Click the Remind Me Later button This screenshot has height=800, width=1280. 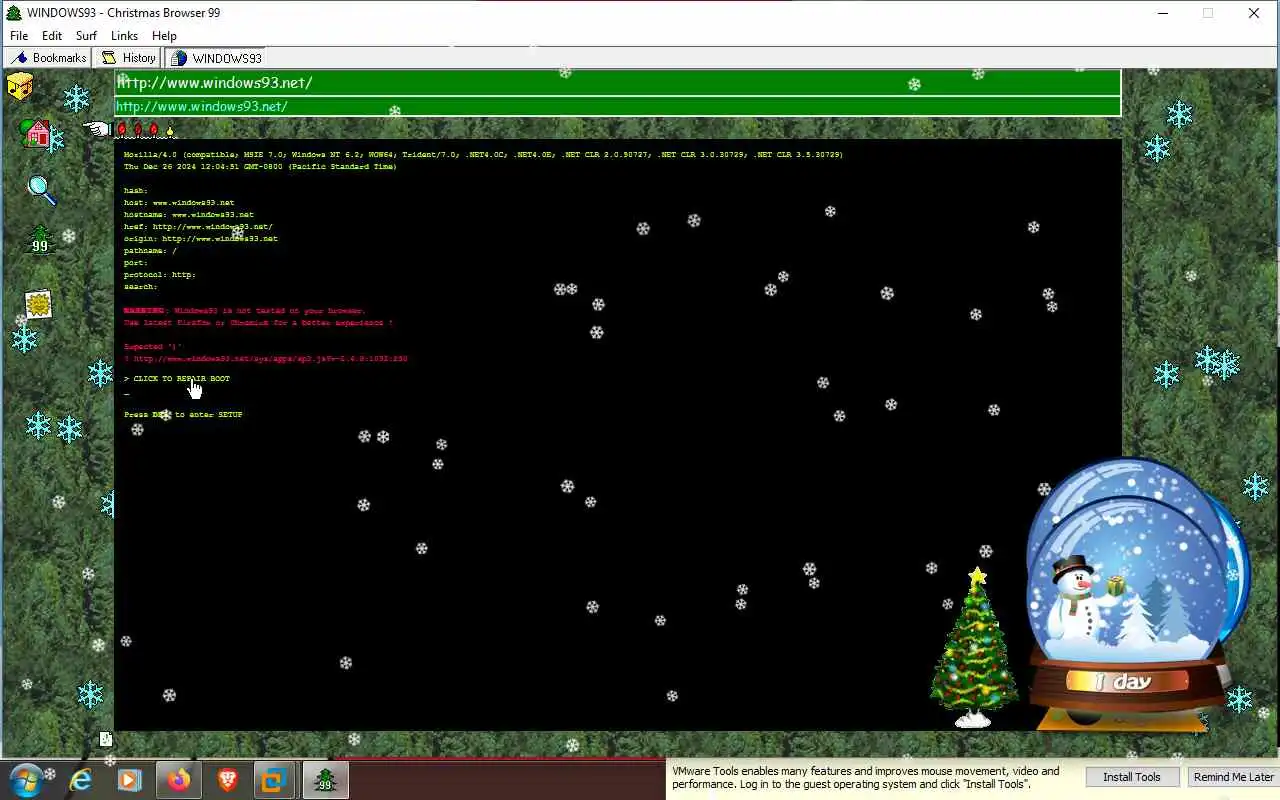pyautogui.click(x=1233, y=777)
